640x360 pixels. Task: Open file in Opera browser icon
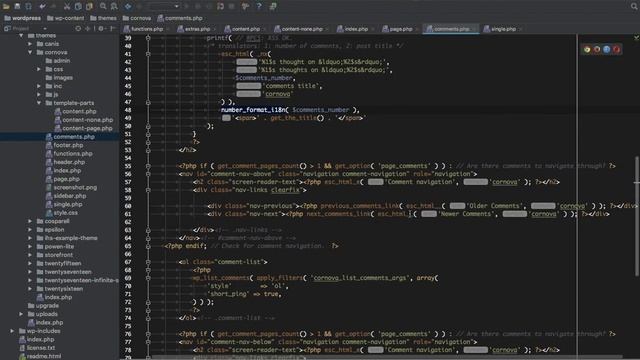coord(616,49)
